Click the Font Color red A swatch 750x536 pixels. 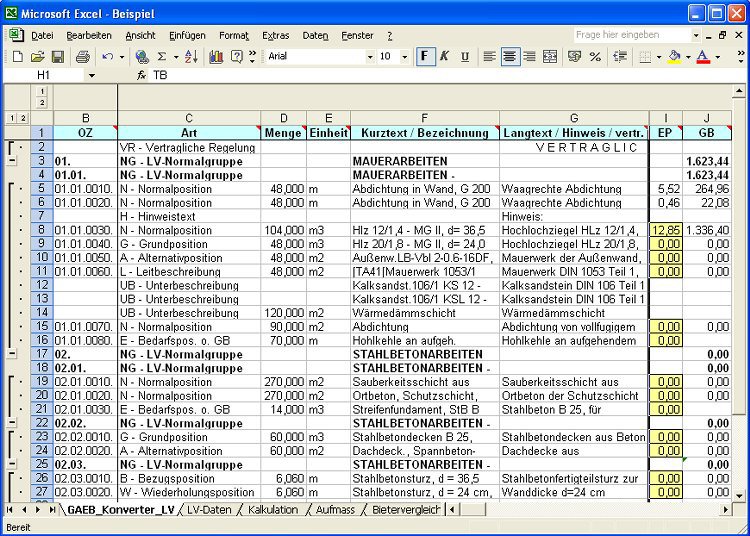point(703,57)
